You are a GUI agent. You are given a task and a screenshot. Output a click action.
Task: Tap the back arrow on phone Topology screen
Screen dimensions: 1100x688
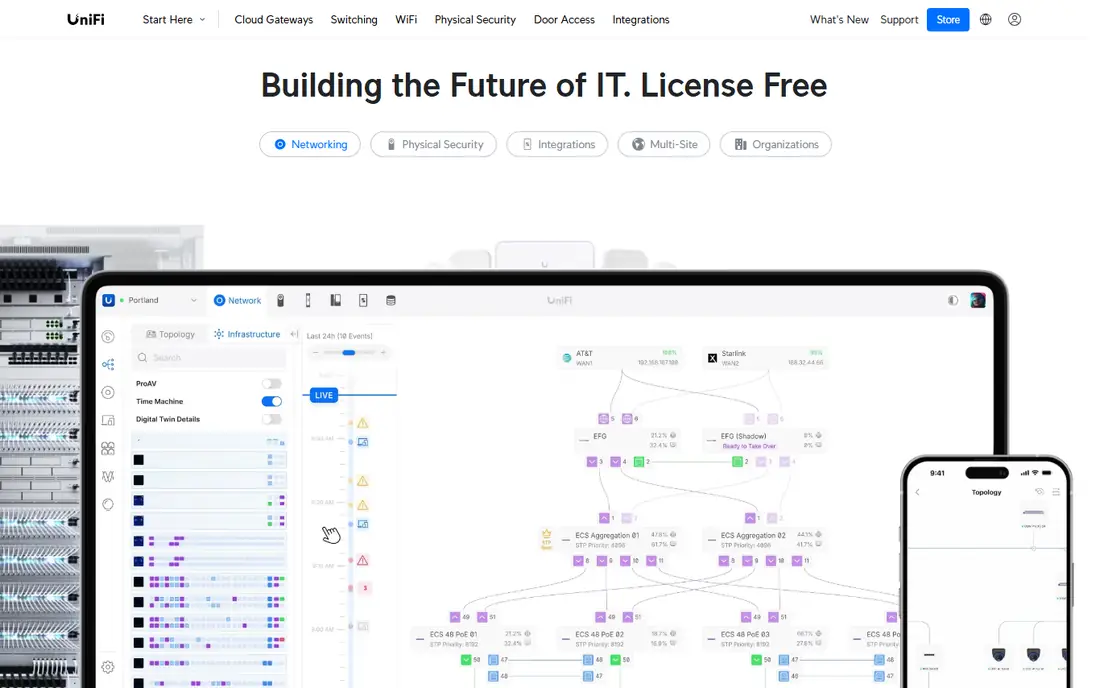(917, 492)
